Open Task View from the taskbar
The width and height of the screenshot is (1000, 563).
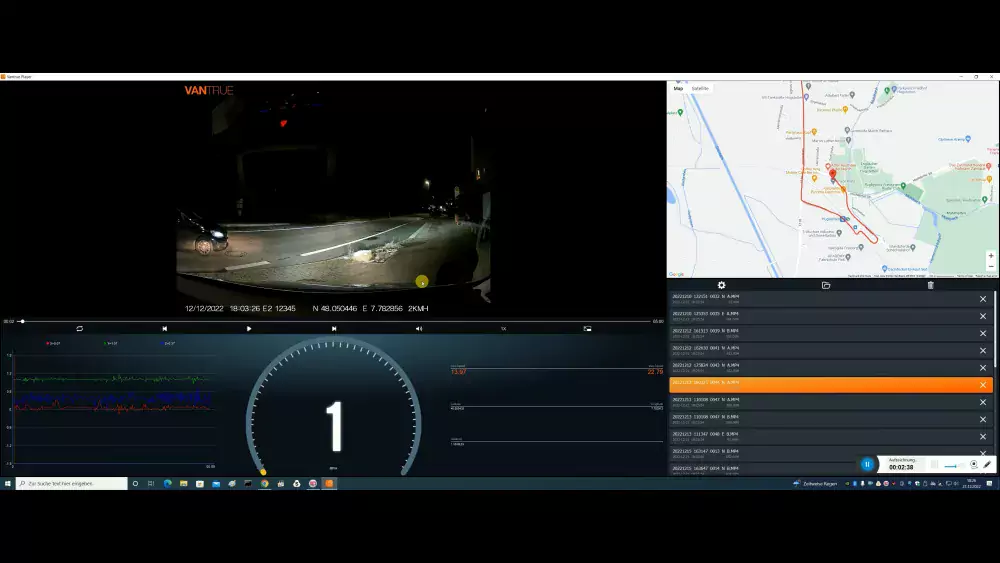[x=151, y=484]
